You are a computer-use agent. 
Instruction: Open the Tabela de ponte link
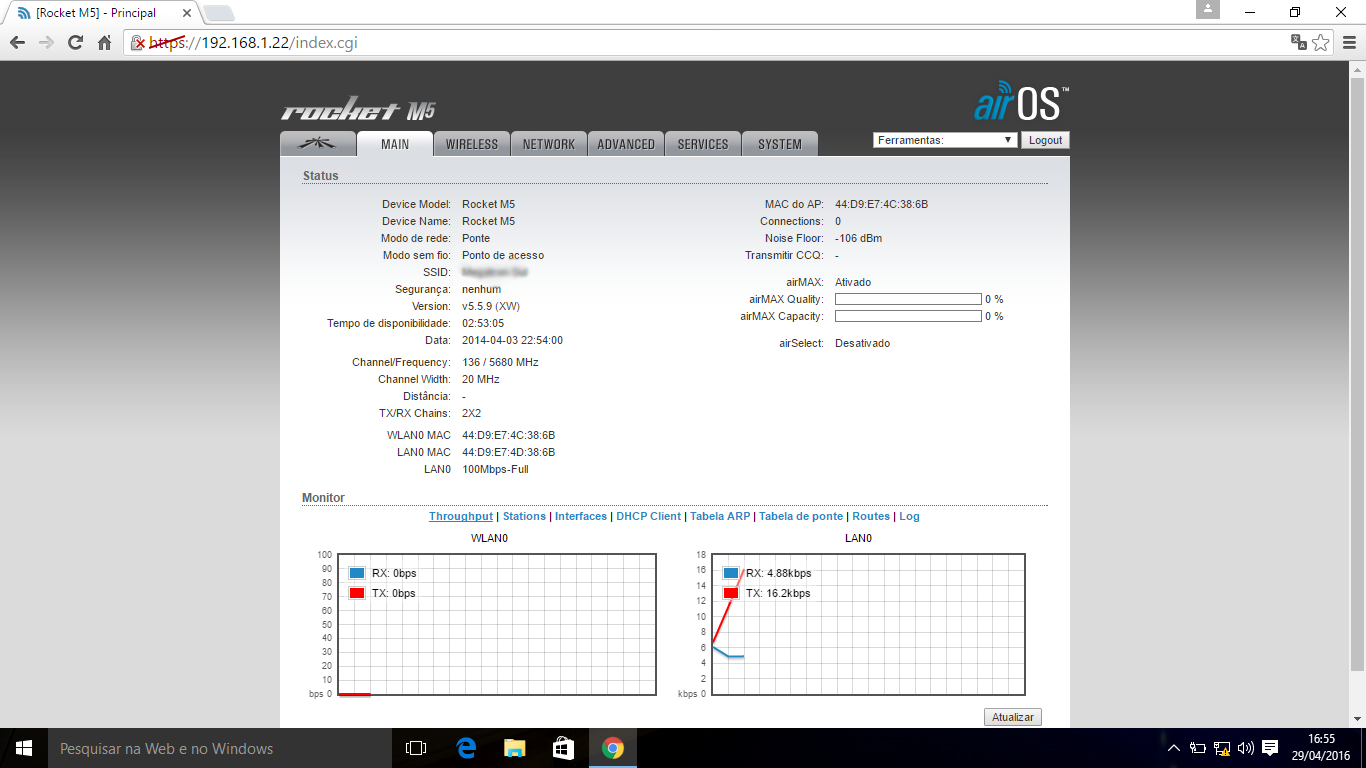(x=801, y=516)
